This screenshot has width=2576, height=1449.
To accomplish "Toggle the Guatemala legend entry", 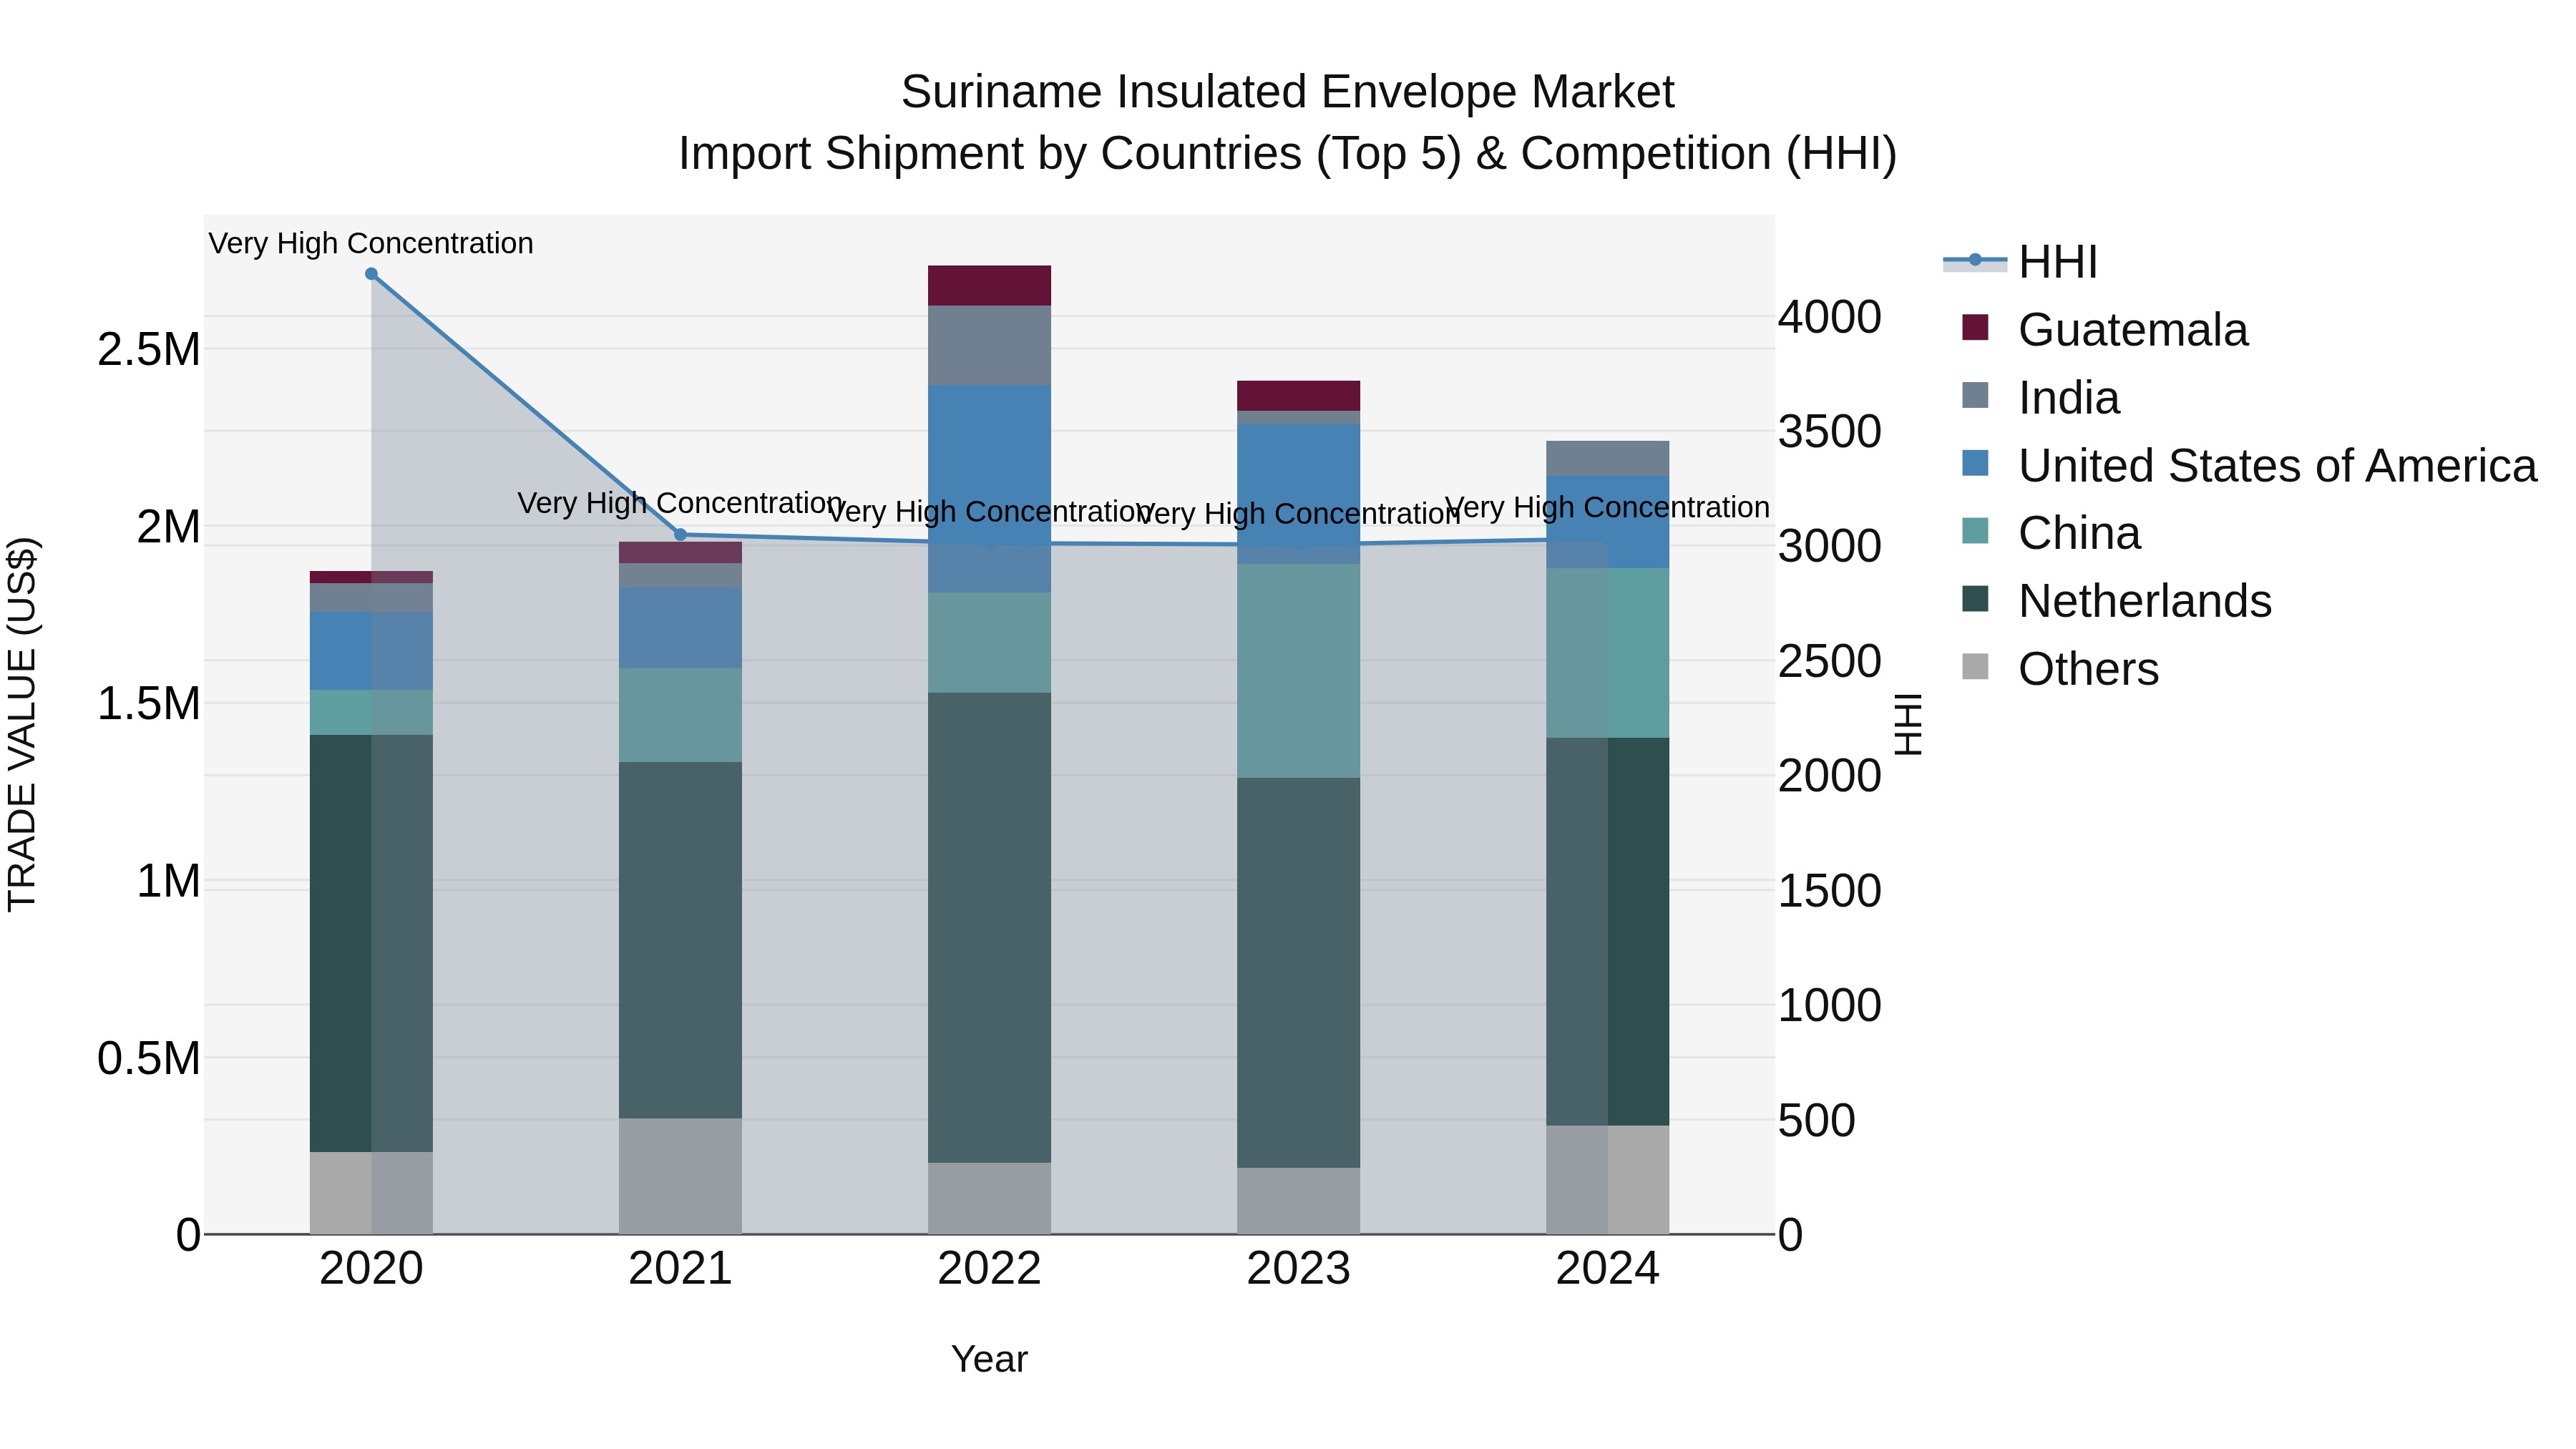I will click(x=2105, y=329).
